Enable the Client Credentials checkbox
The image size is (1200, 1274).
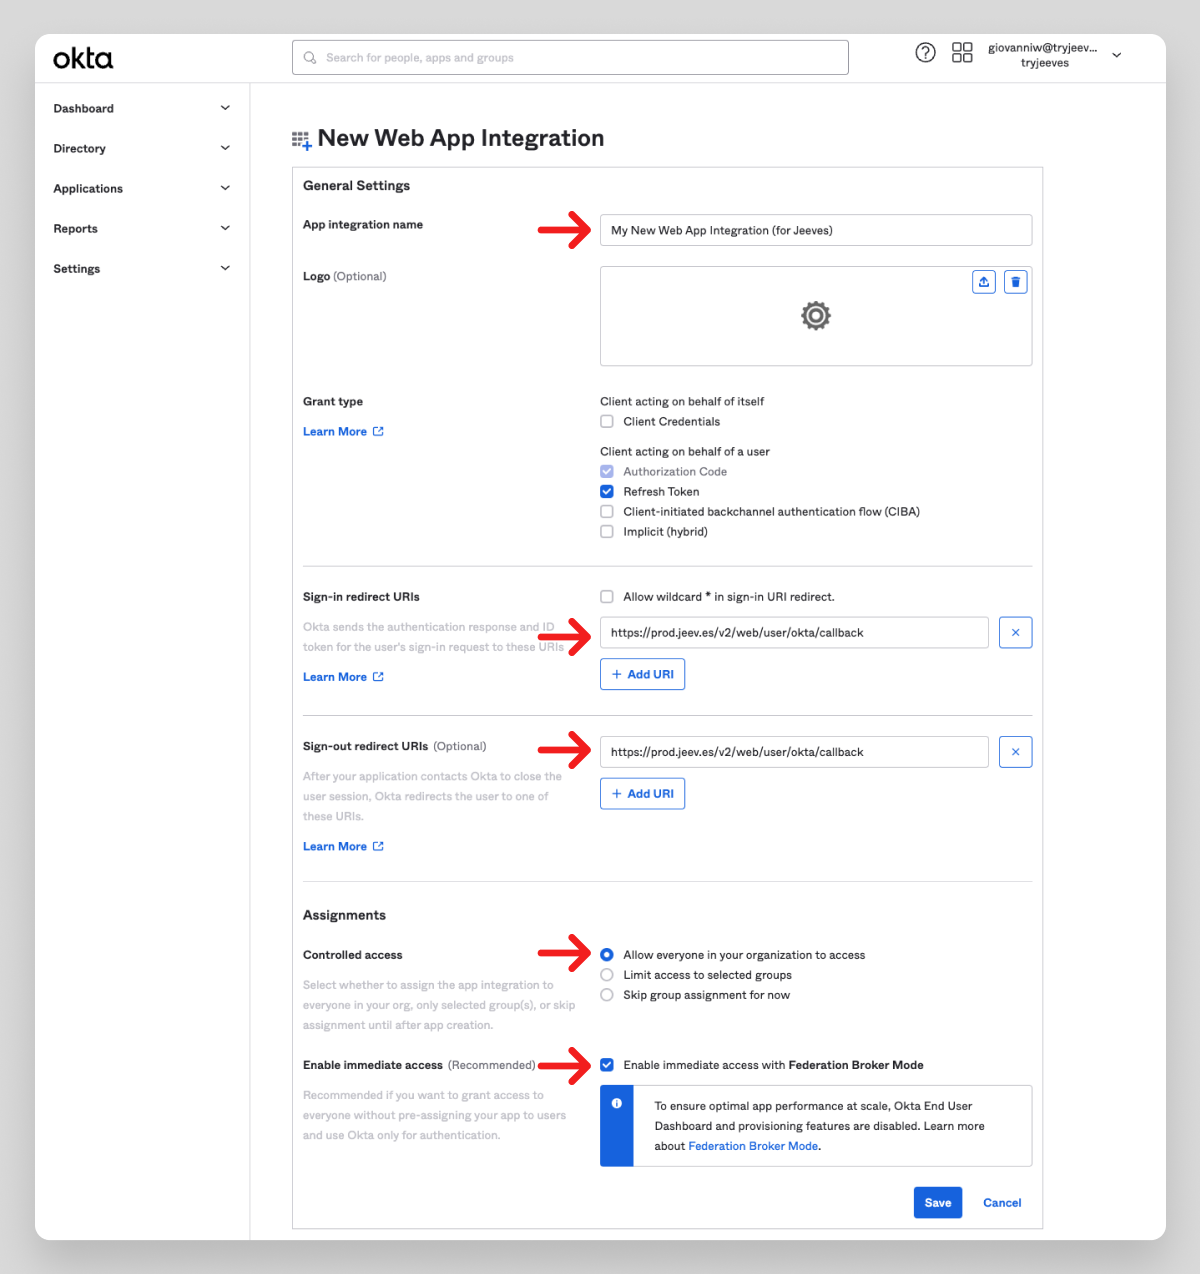607,422
